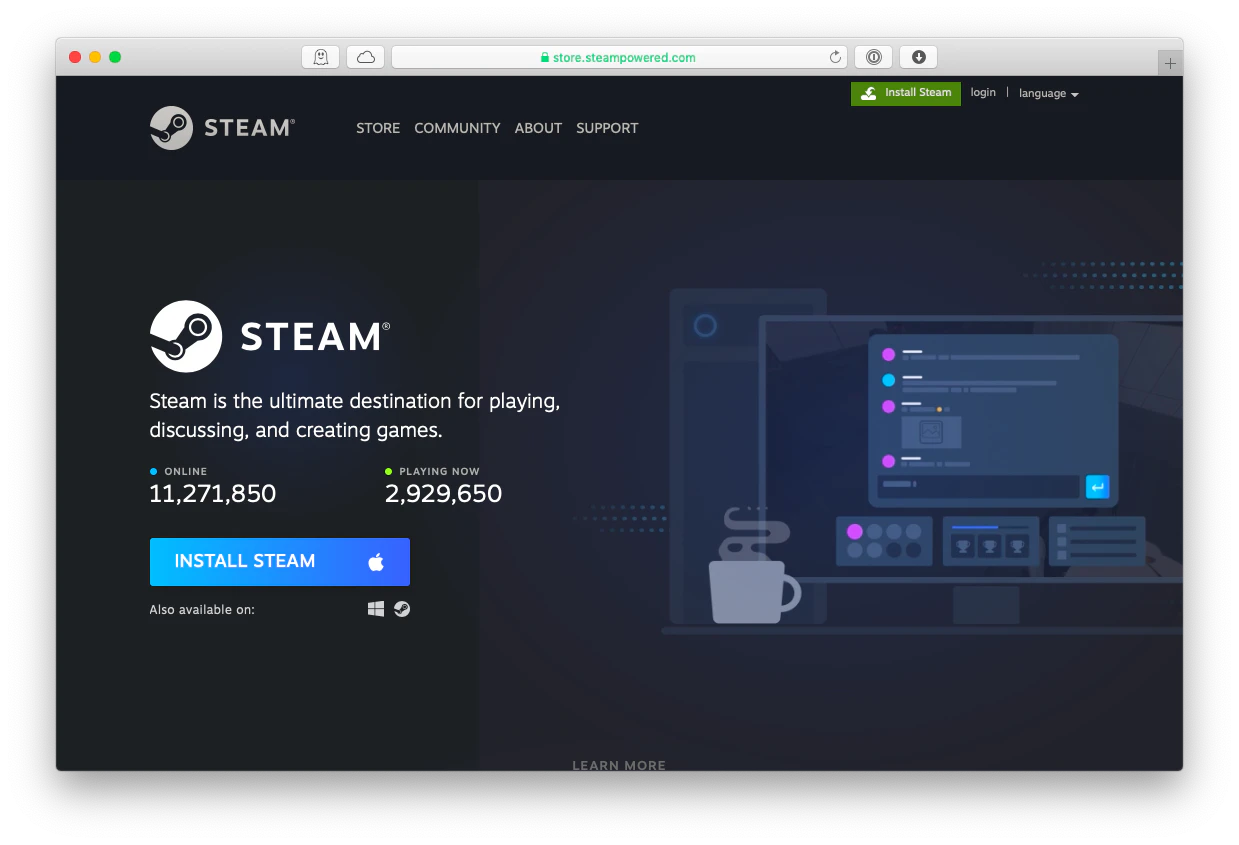1239x845 pixels.
Task: Open the 1Password extension icon
Action: (x=873, y=57)
